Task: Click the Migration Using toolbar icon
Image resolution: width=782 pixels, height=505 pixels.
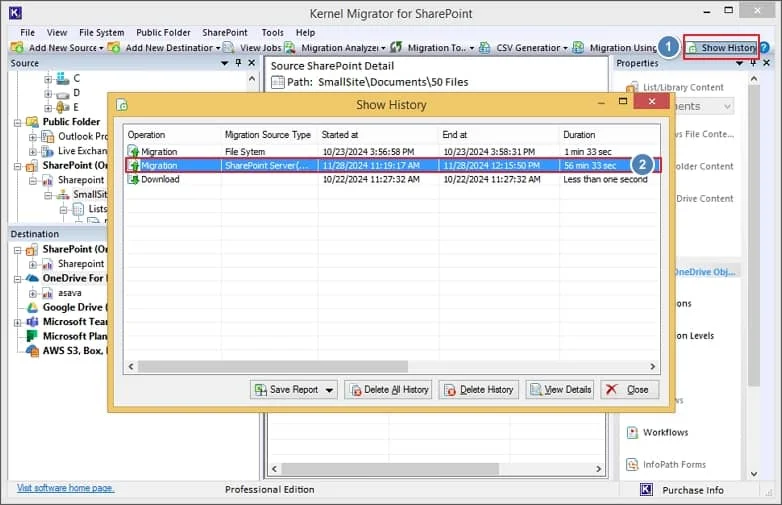Action: (x=578, y=47)
